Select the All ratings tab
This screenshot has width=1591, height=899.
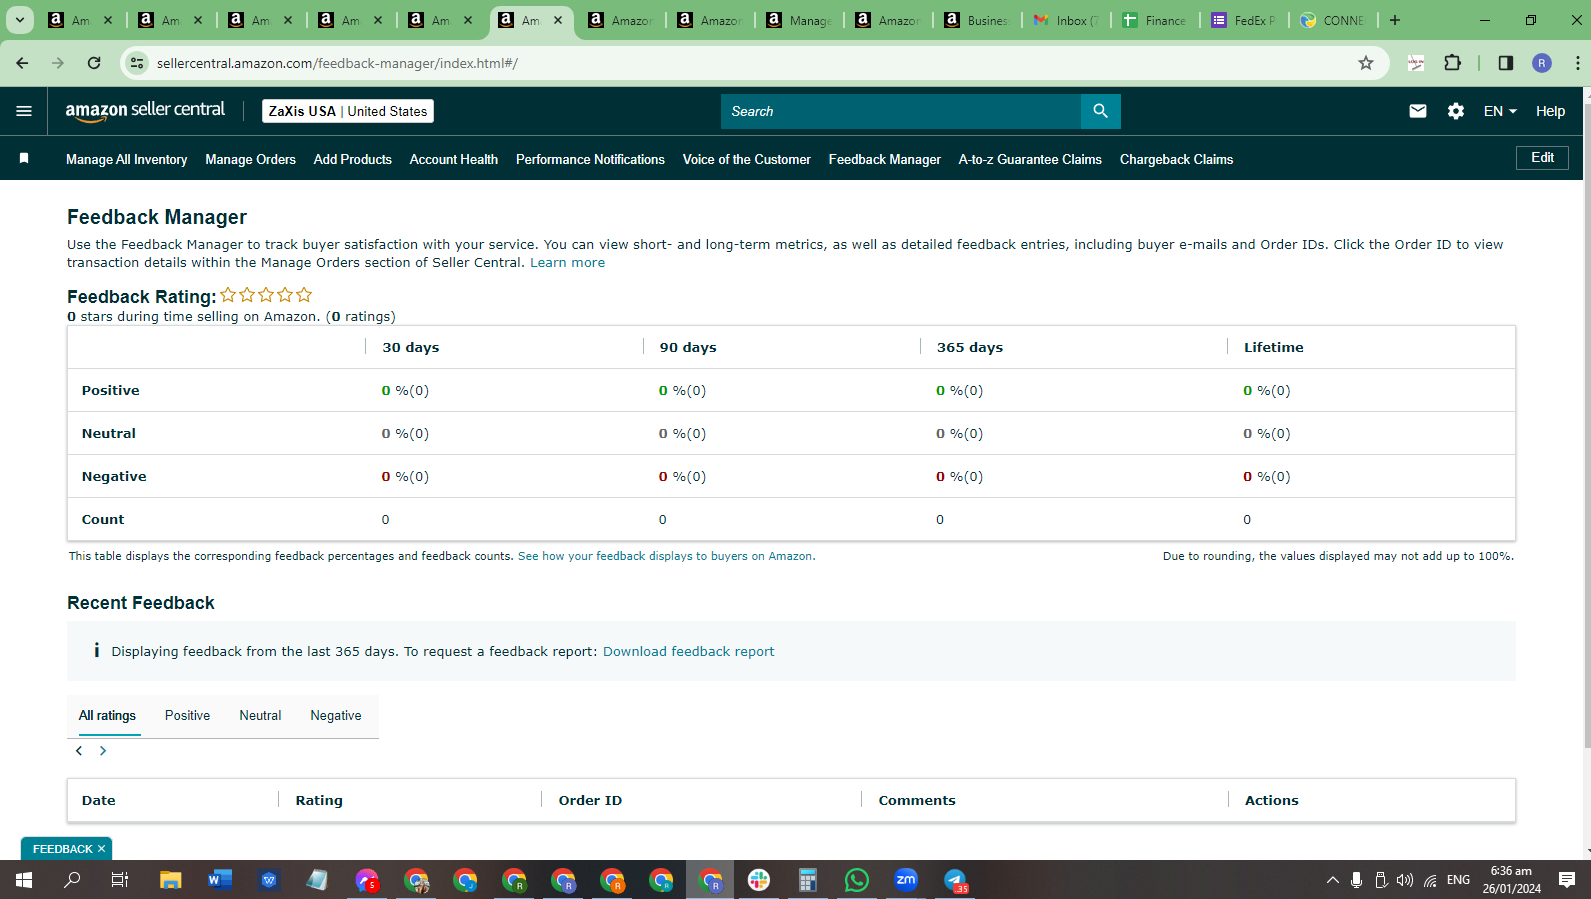point(107,716)
